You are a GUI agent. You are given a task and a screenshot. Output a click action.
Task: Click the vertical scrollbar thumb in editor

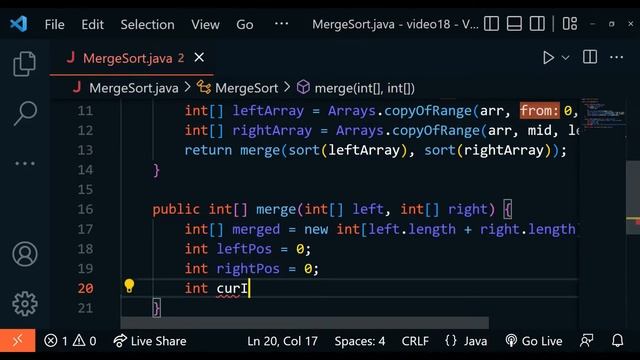coord(633,198)
